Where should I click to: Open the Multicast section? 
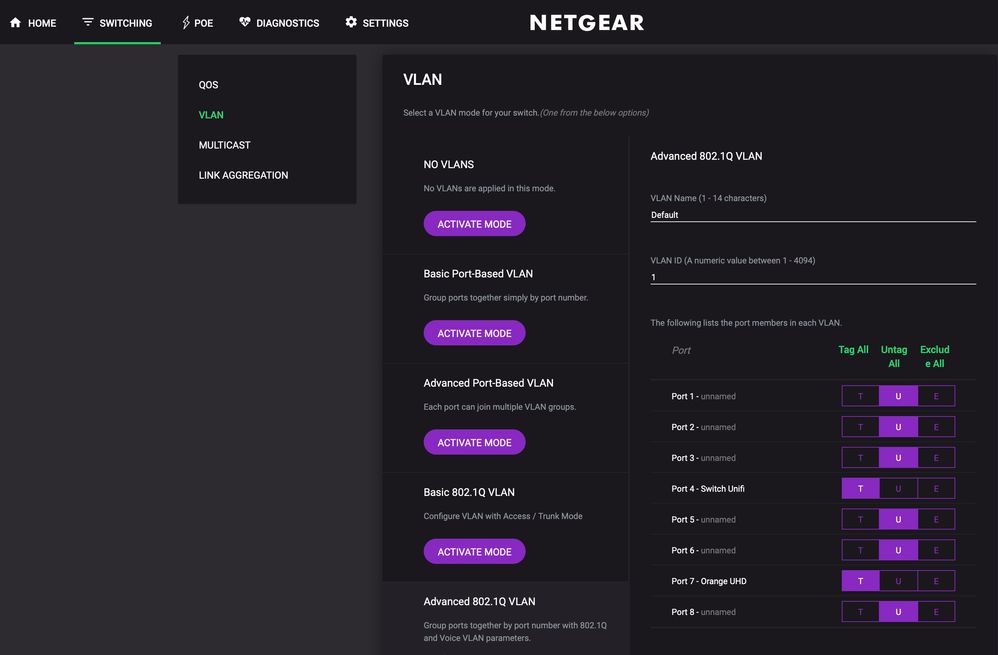pyautogui.click(x=224, y=145)
